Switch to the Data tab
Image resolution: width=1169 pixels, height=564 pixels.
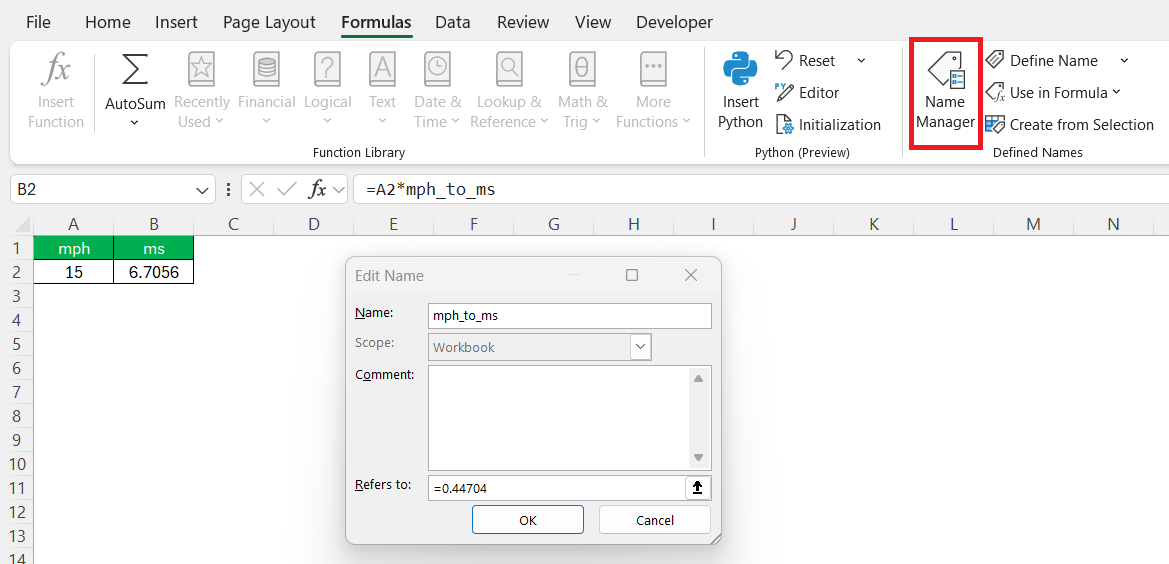pyautogui.click(x=453, y=22)
